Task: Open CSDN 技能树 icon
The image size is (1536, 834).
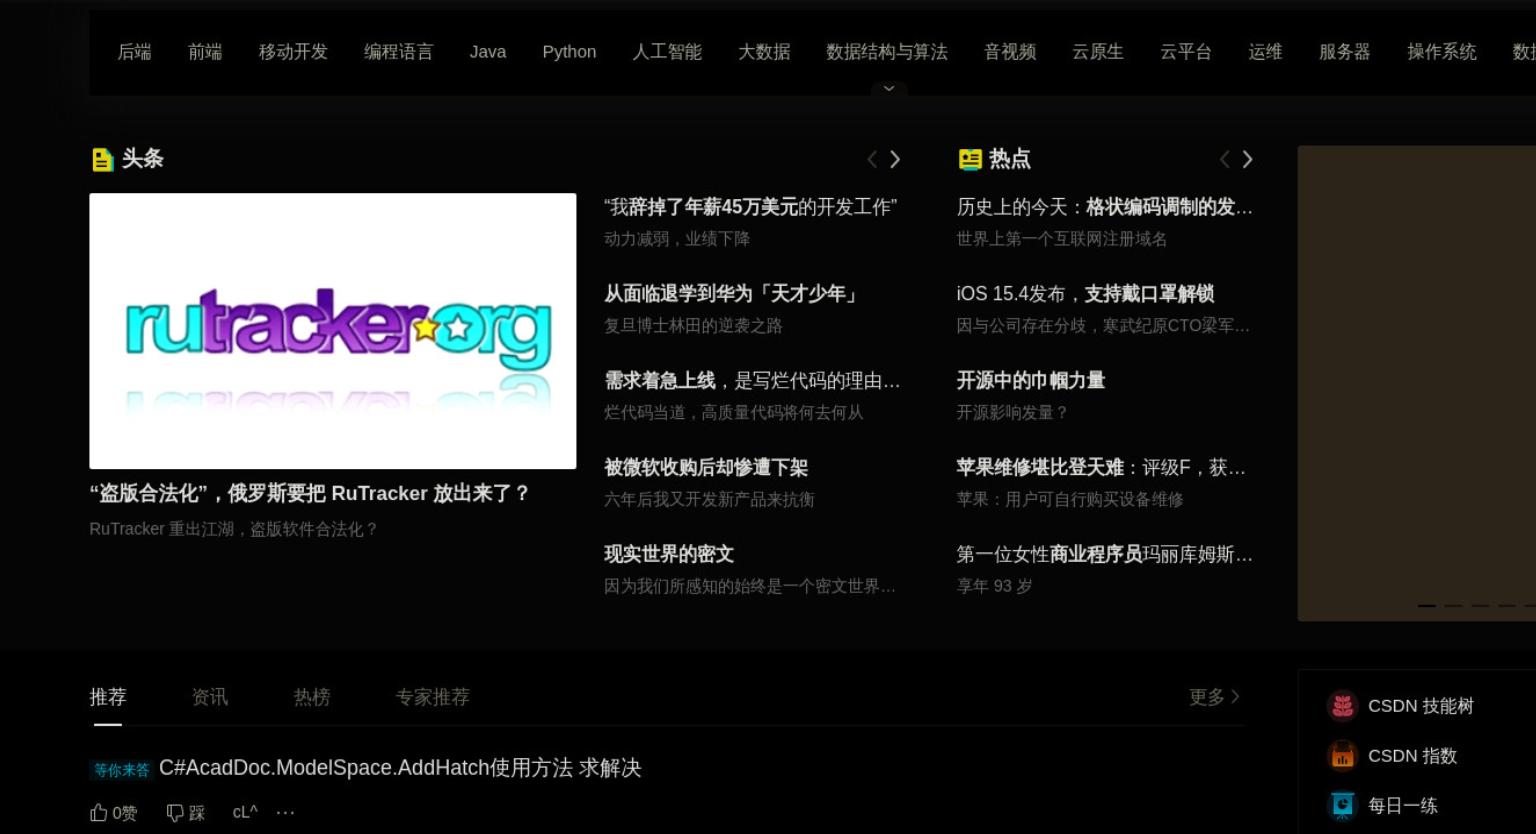Action: point(1342,706)
